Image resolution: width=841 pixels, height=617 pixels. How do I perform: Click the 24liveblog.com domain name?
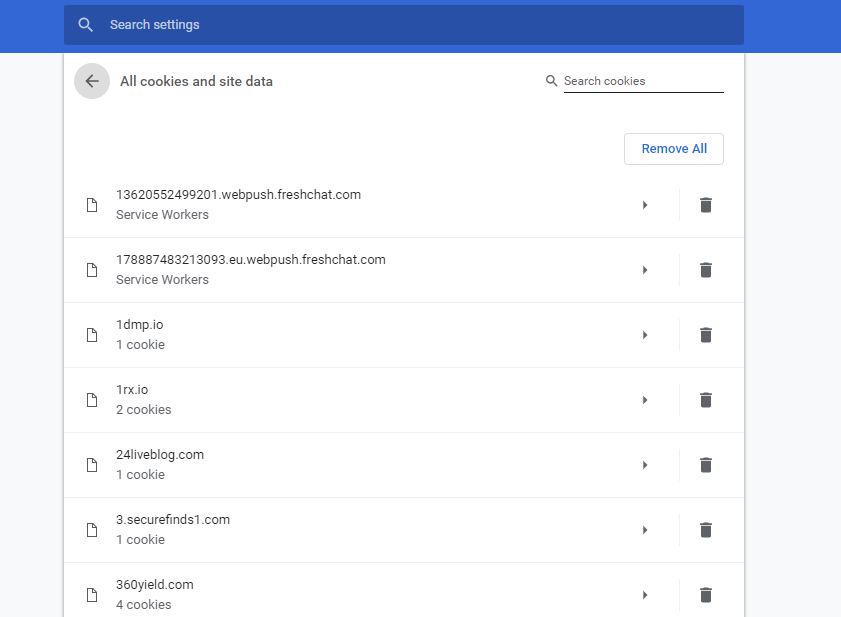pyautogui.click(x=160, y=454)
